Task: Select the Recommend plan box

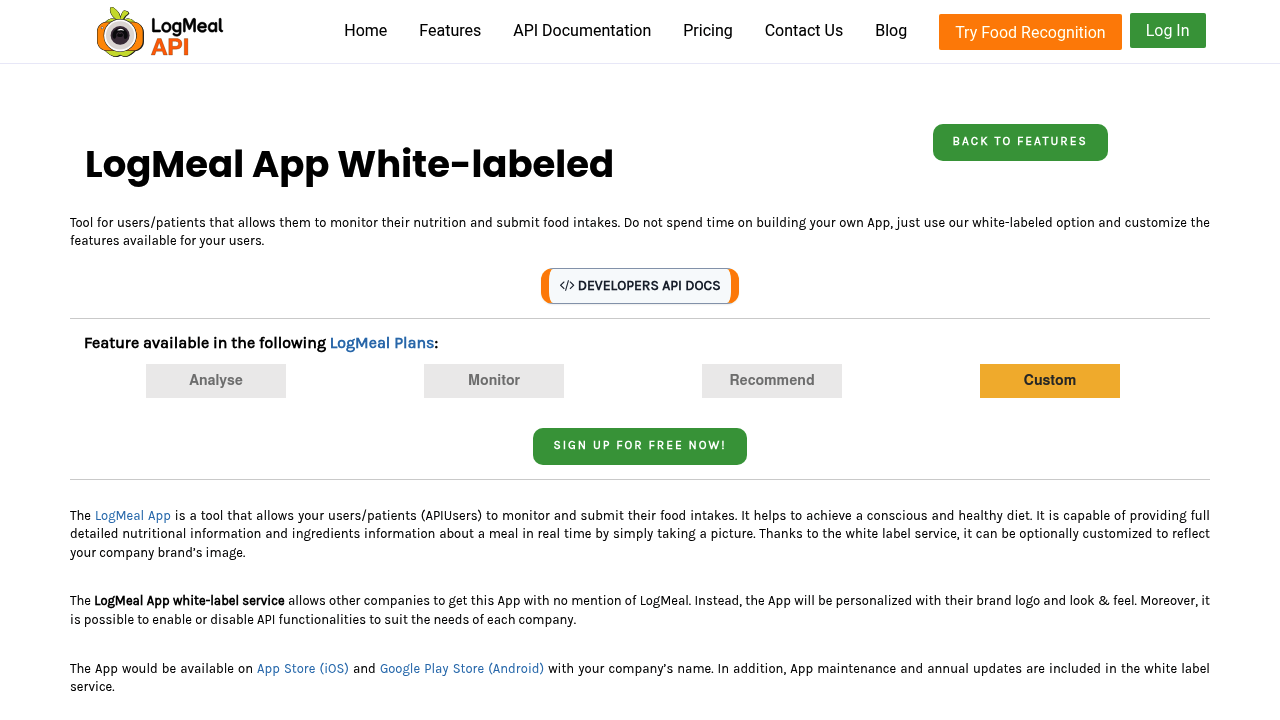Action: (772, 381)
